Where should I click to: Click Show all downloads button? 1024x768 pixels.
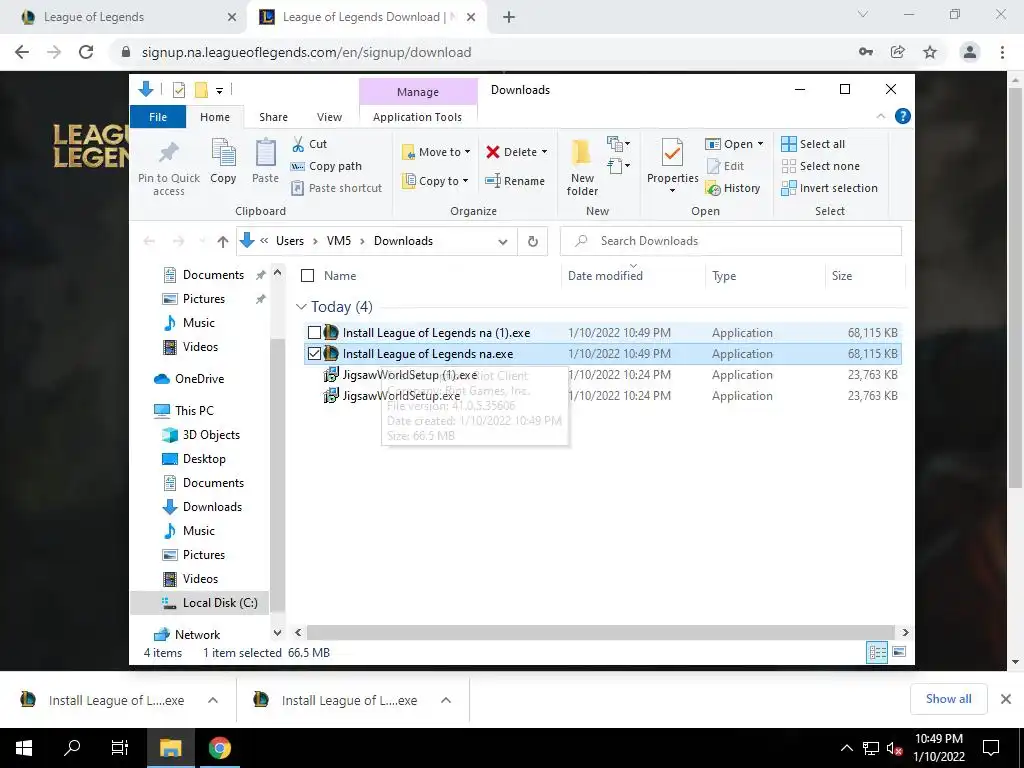[948, 699]
